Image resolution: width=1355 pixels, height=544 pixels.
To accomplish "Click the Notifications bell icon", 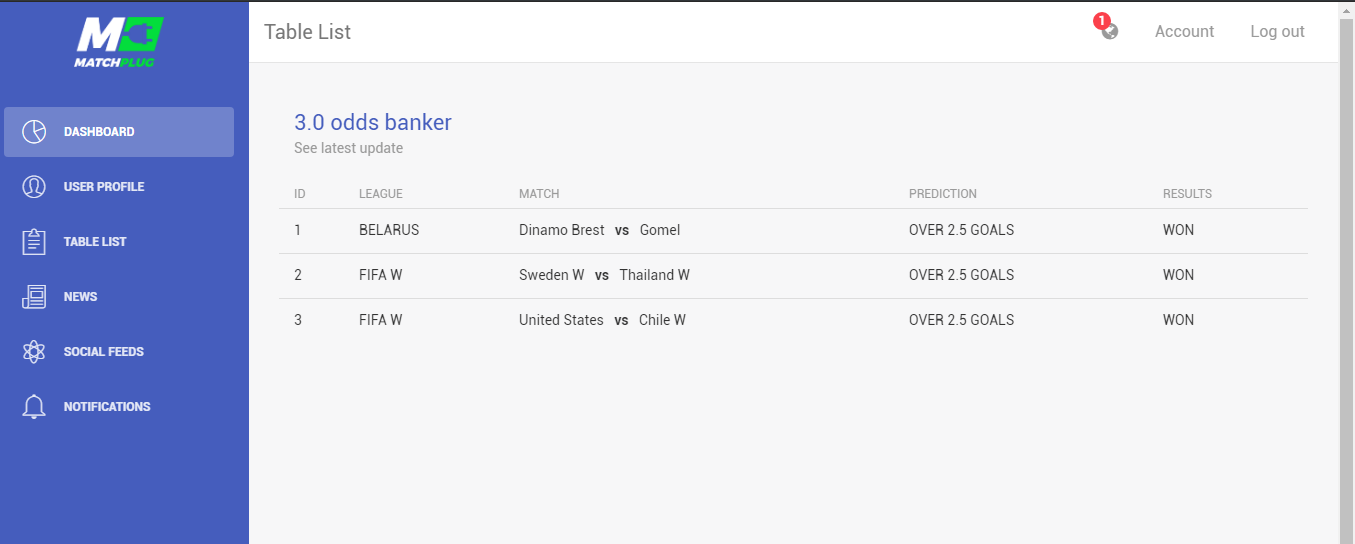I will (34, 407).
